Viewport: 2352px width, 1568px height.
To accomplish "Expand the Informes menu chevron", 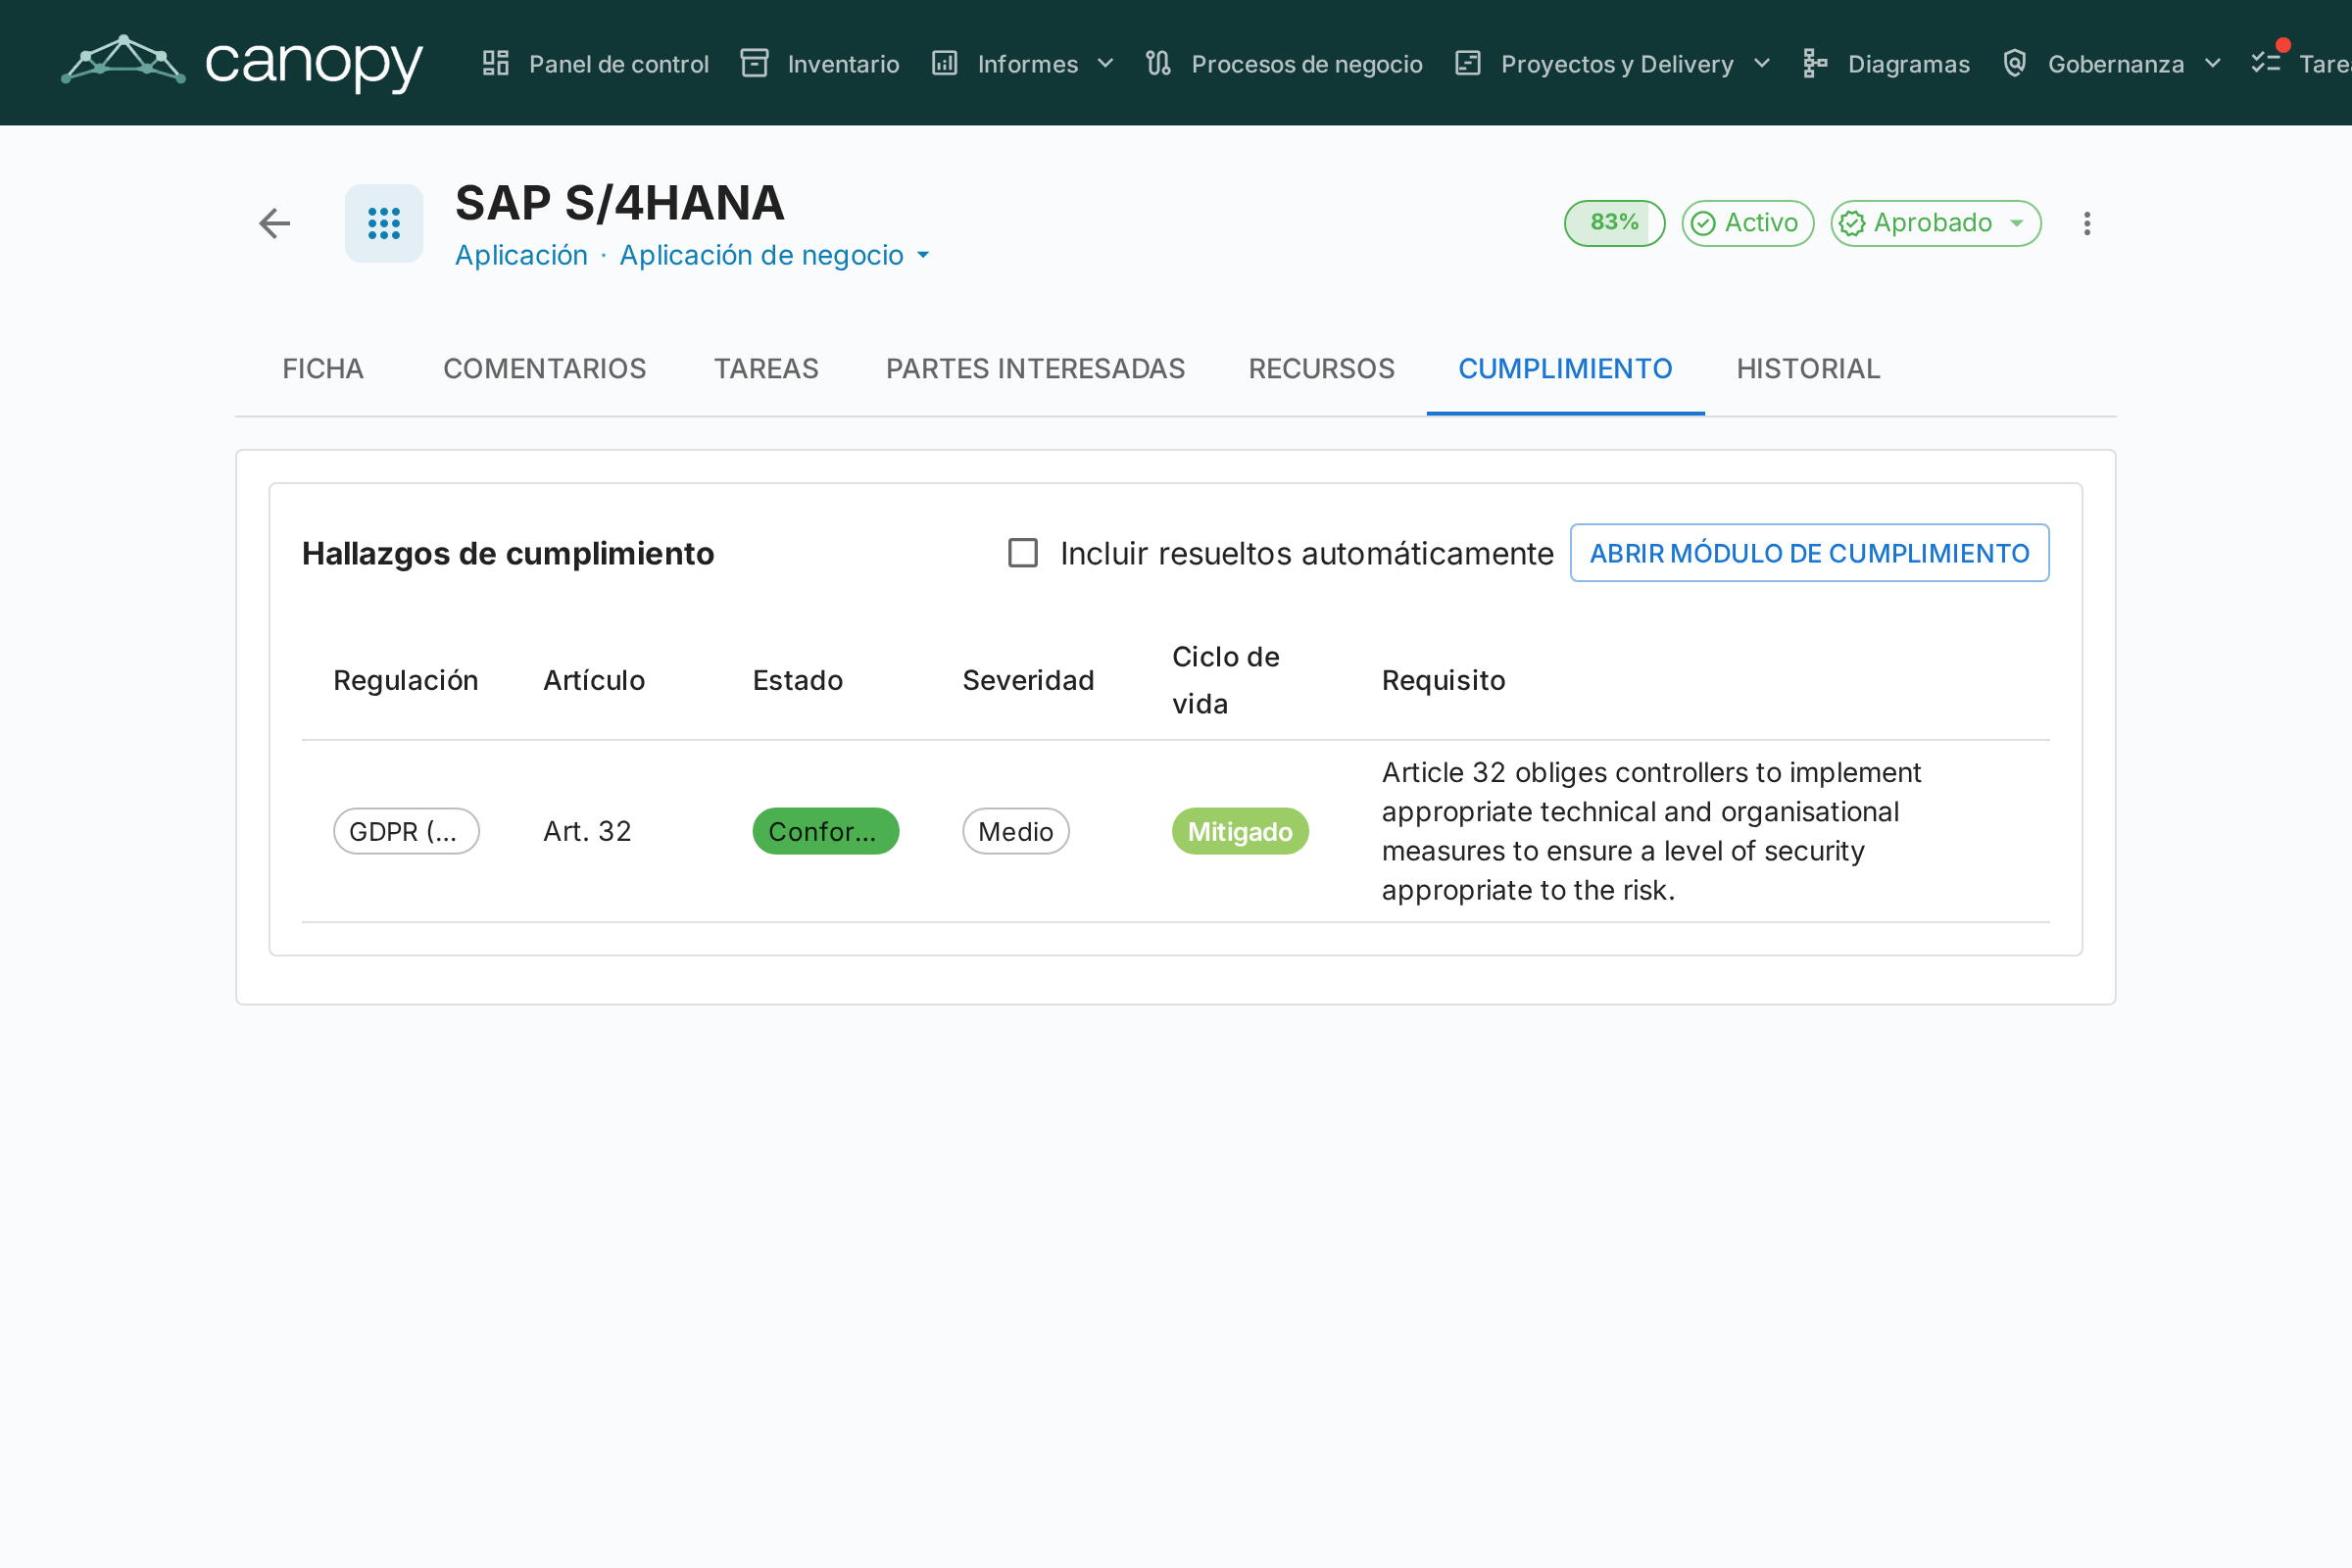I will 1105,63.
